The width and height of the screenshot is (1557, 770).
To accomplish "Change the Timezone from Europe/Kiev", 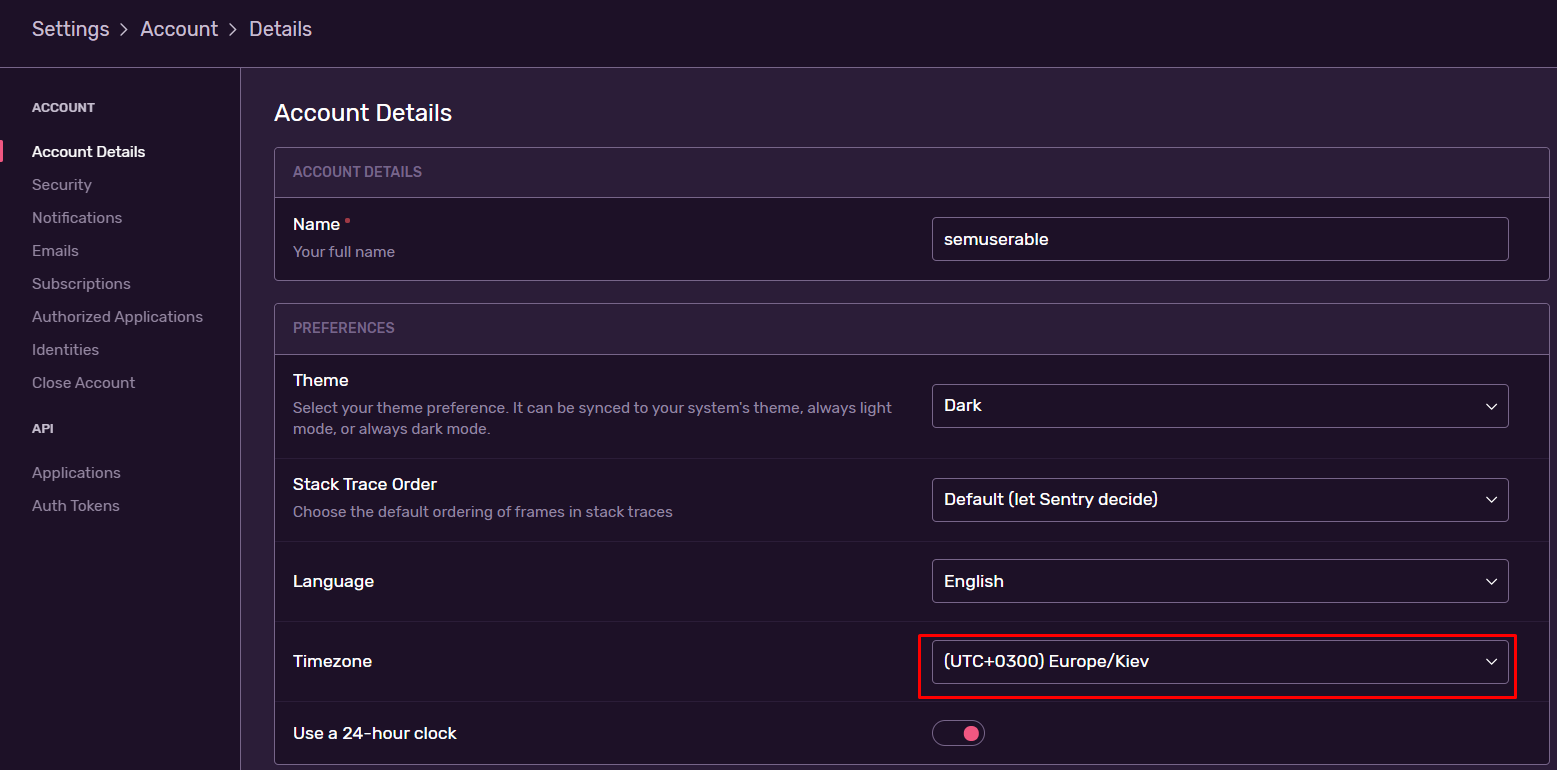I will point(1219,661).
